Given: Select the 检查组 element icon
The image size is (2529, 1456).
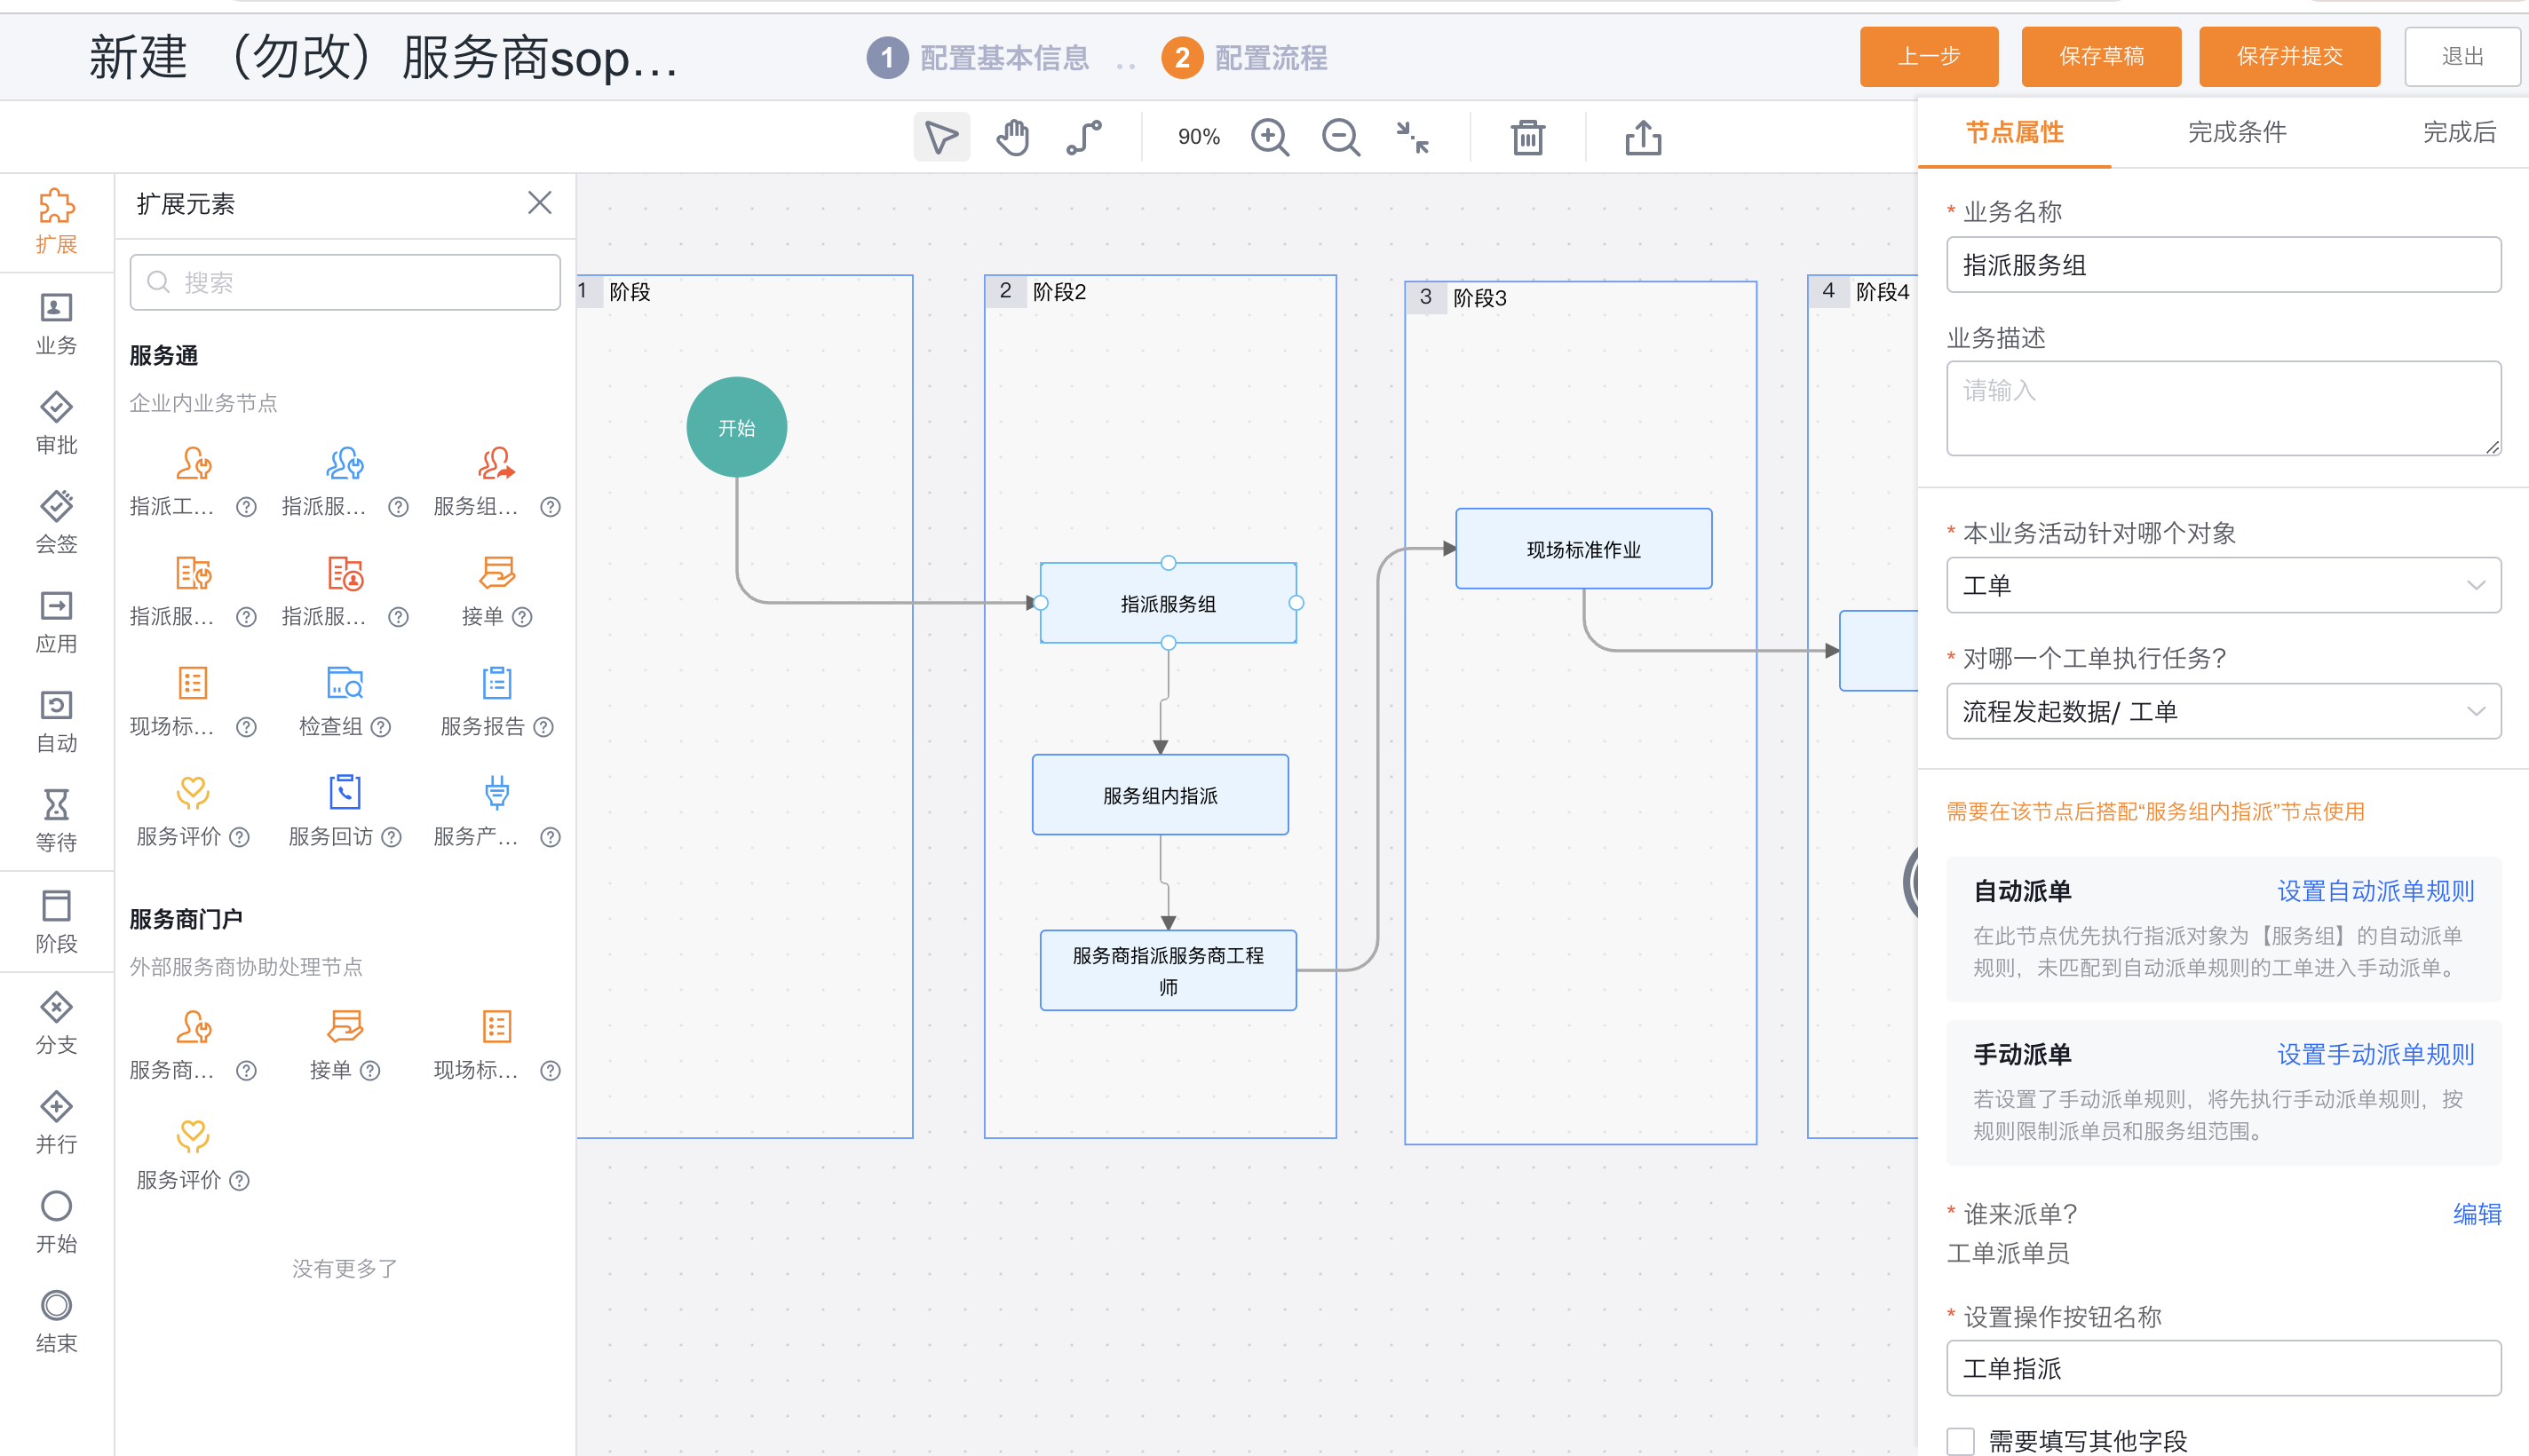Looking at the screenshot, I should 345,683.
